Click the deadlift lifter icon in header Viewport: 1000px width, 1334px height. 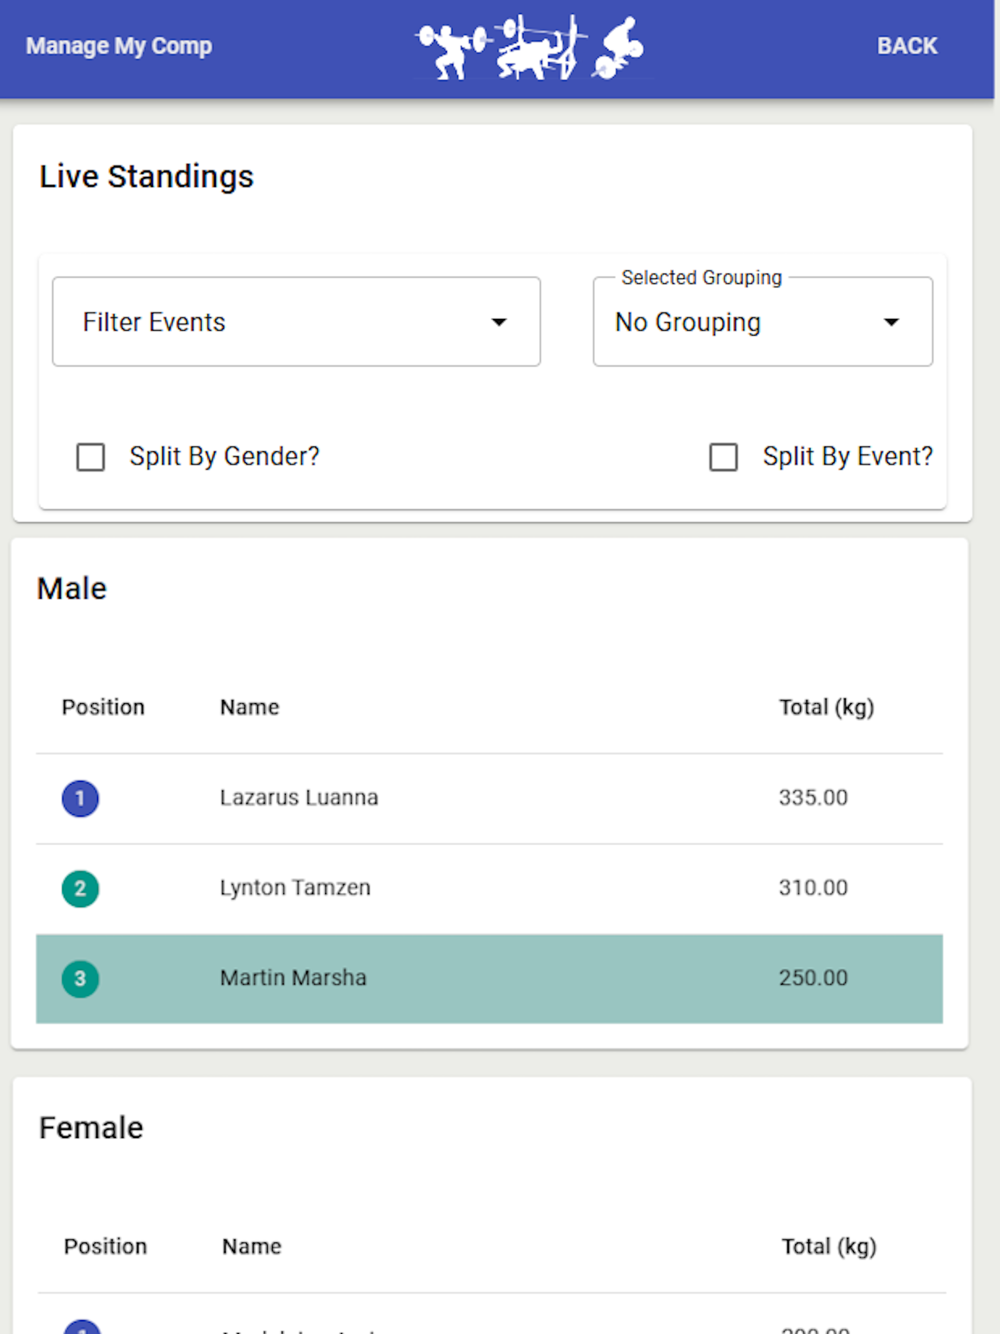(620, 48)
